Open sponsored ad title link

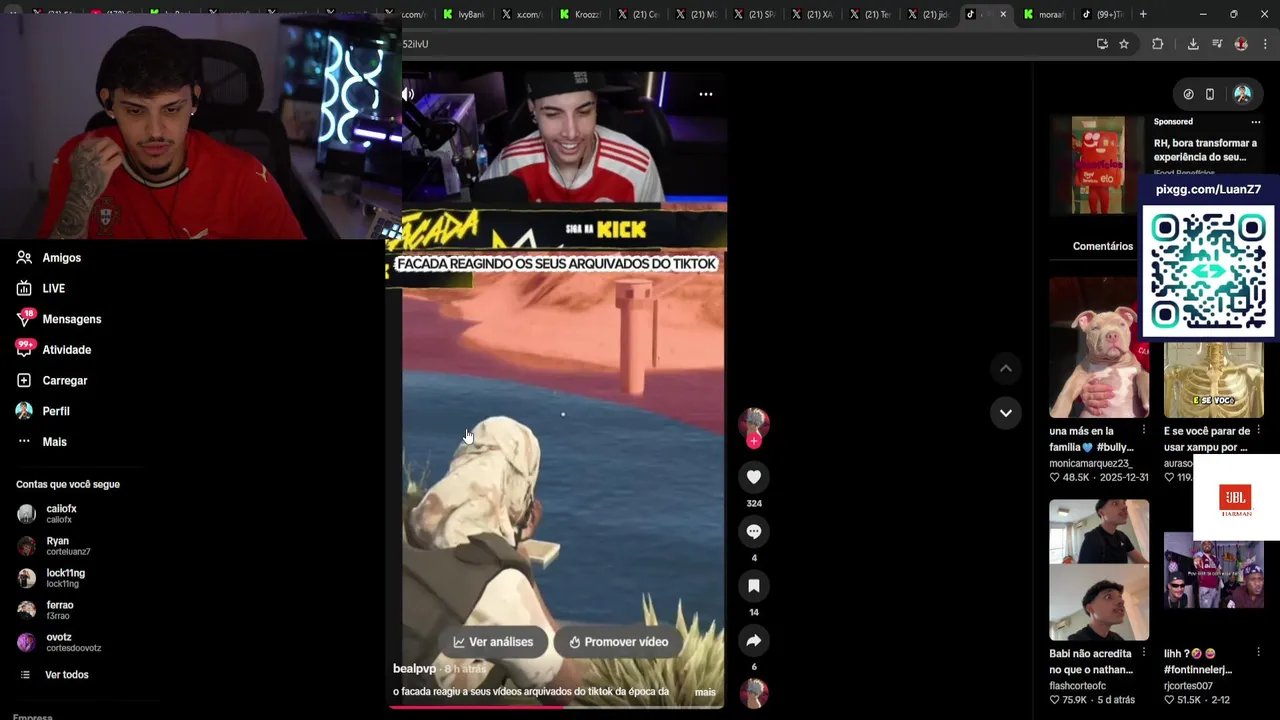tap(1205, 150)
